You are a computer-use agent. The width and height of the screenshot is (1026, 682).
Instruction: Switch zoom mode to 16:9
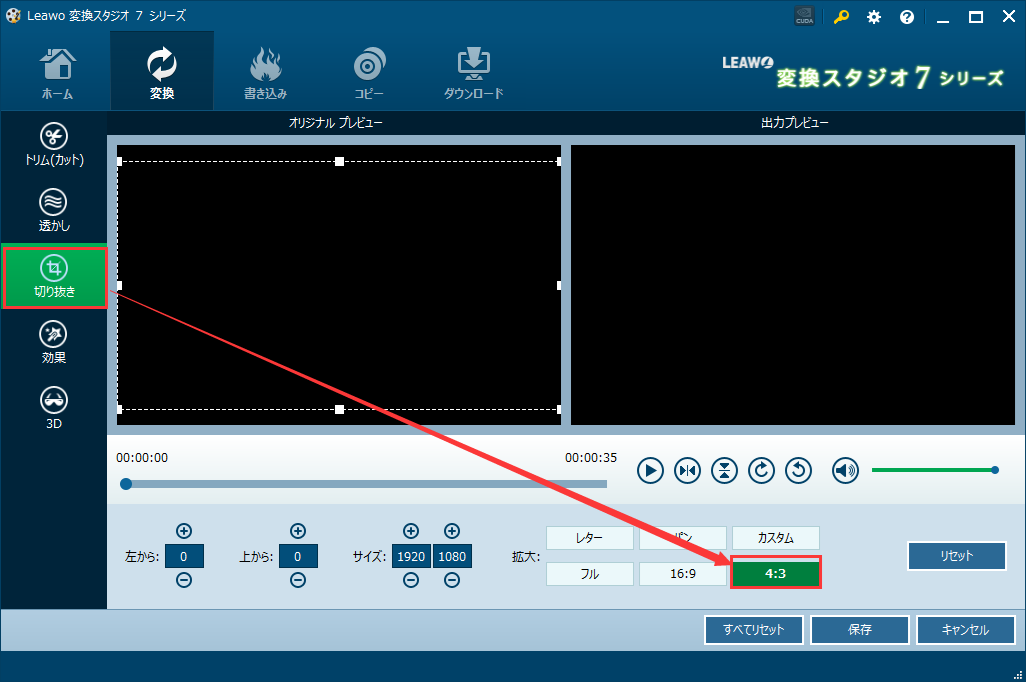click(x=682, y=572)
